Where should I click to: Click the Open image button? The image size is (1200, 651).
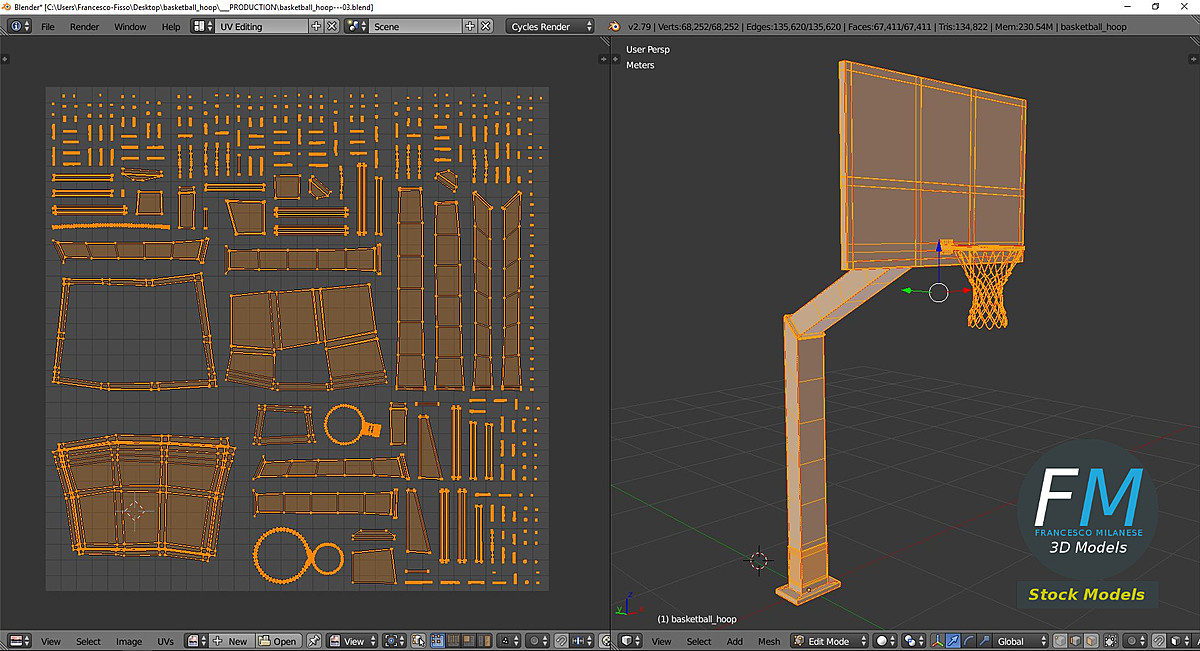pos(278,641)
